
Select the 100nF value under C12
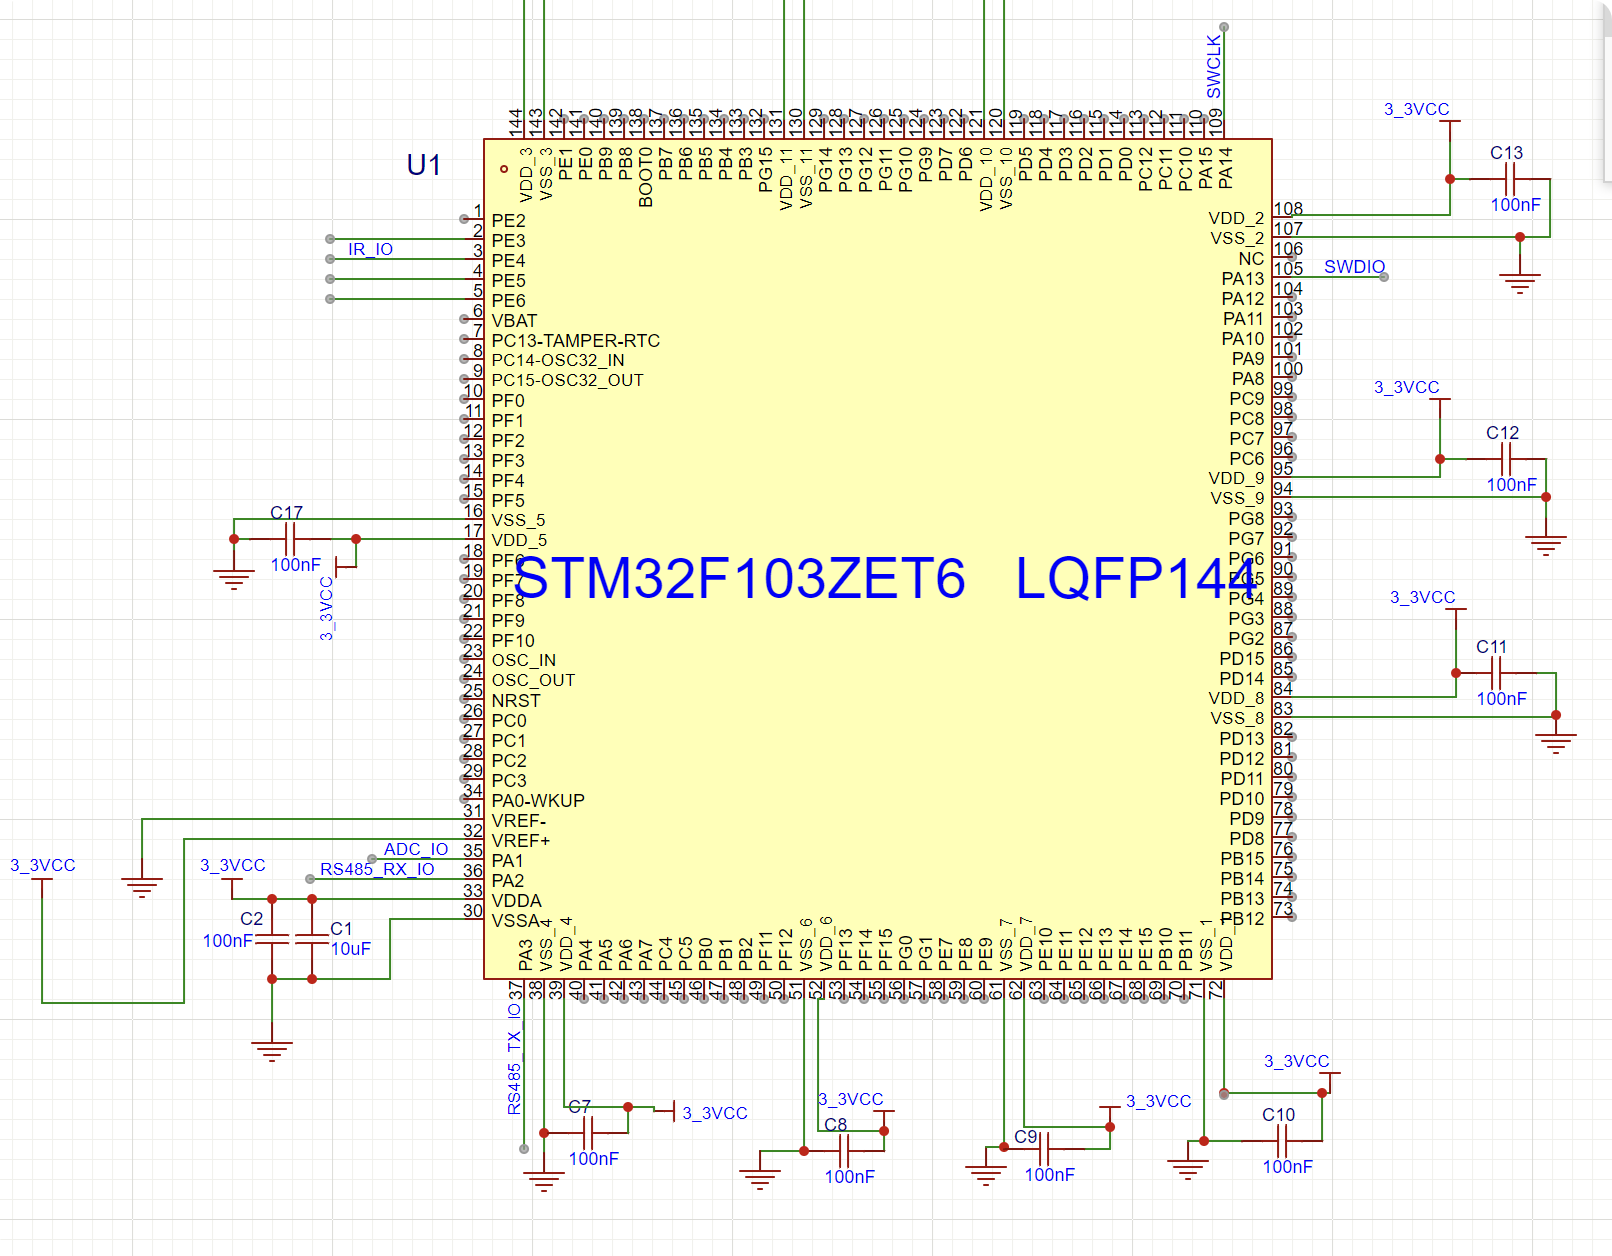1512,485
